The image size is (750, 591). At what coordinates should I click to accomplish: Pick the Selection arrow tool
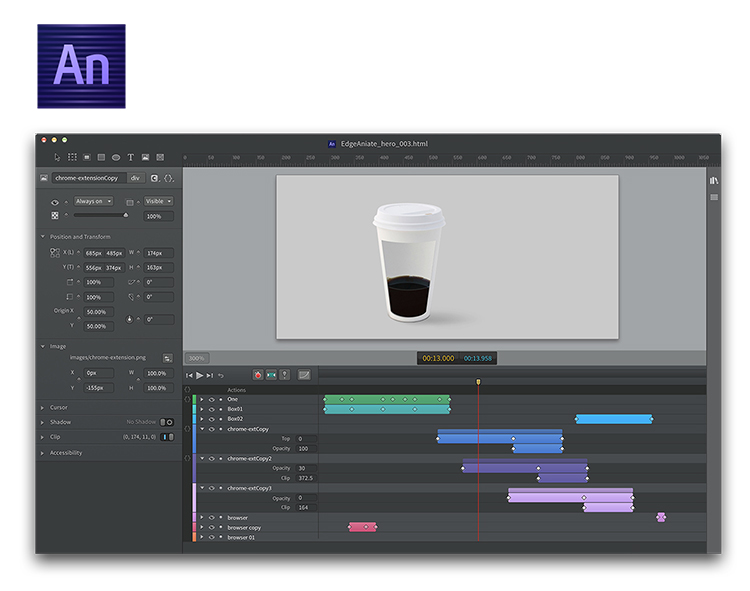click(58, 157)
